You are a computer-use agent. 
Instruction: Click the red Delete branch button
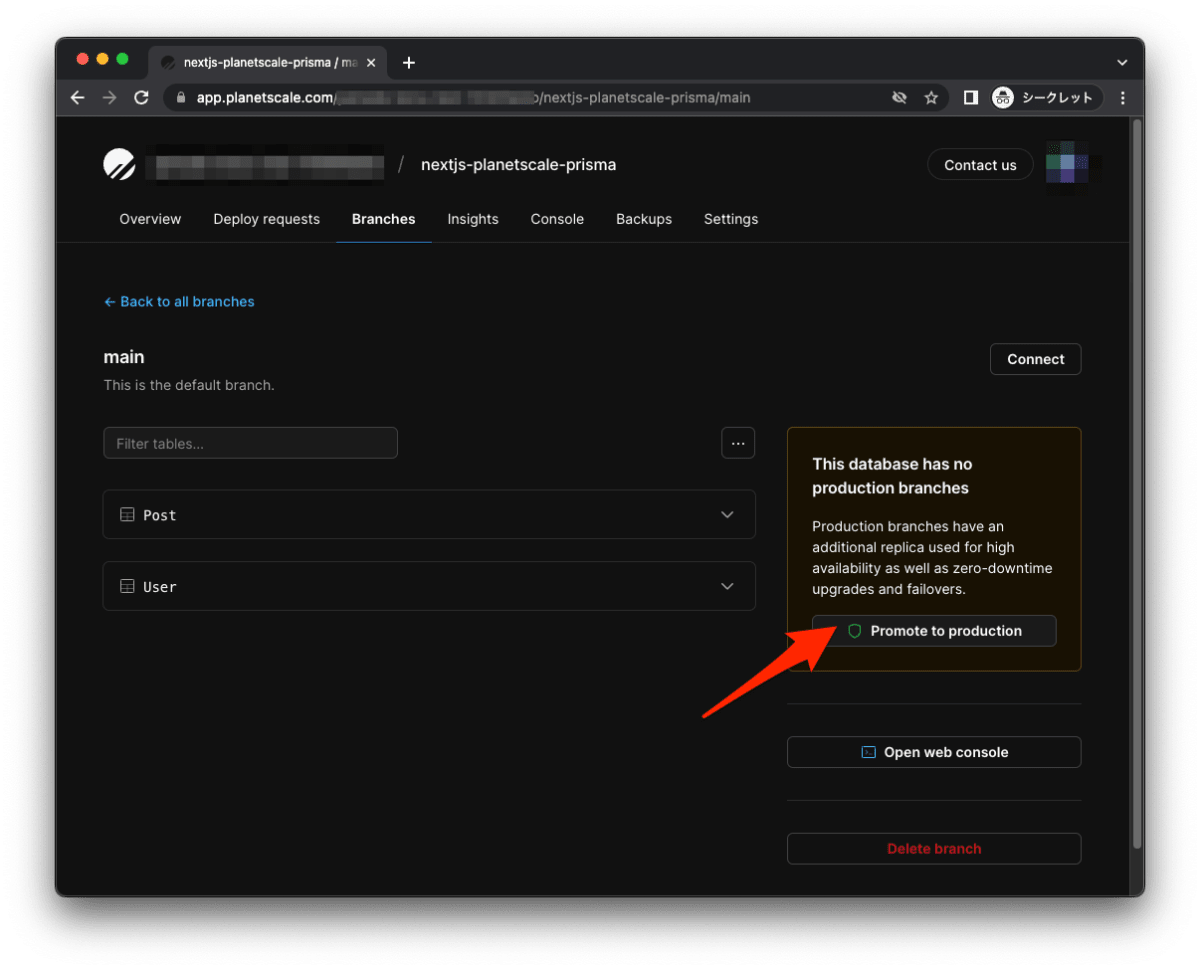[934, 848]
